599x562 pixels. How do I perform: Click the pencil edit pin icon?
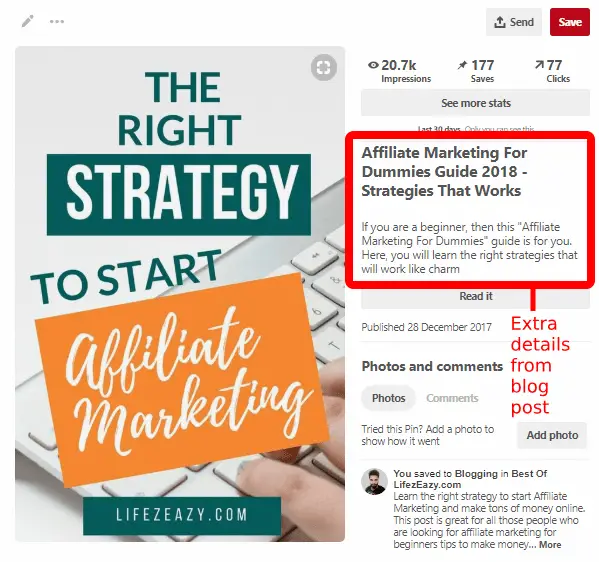click(28, 21)
